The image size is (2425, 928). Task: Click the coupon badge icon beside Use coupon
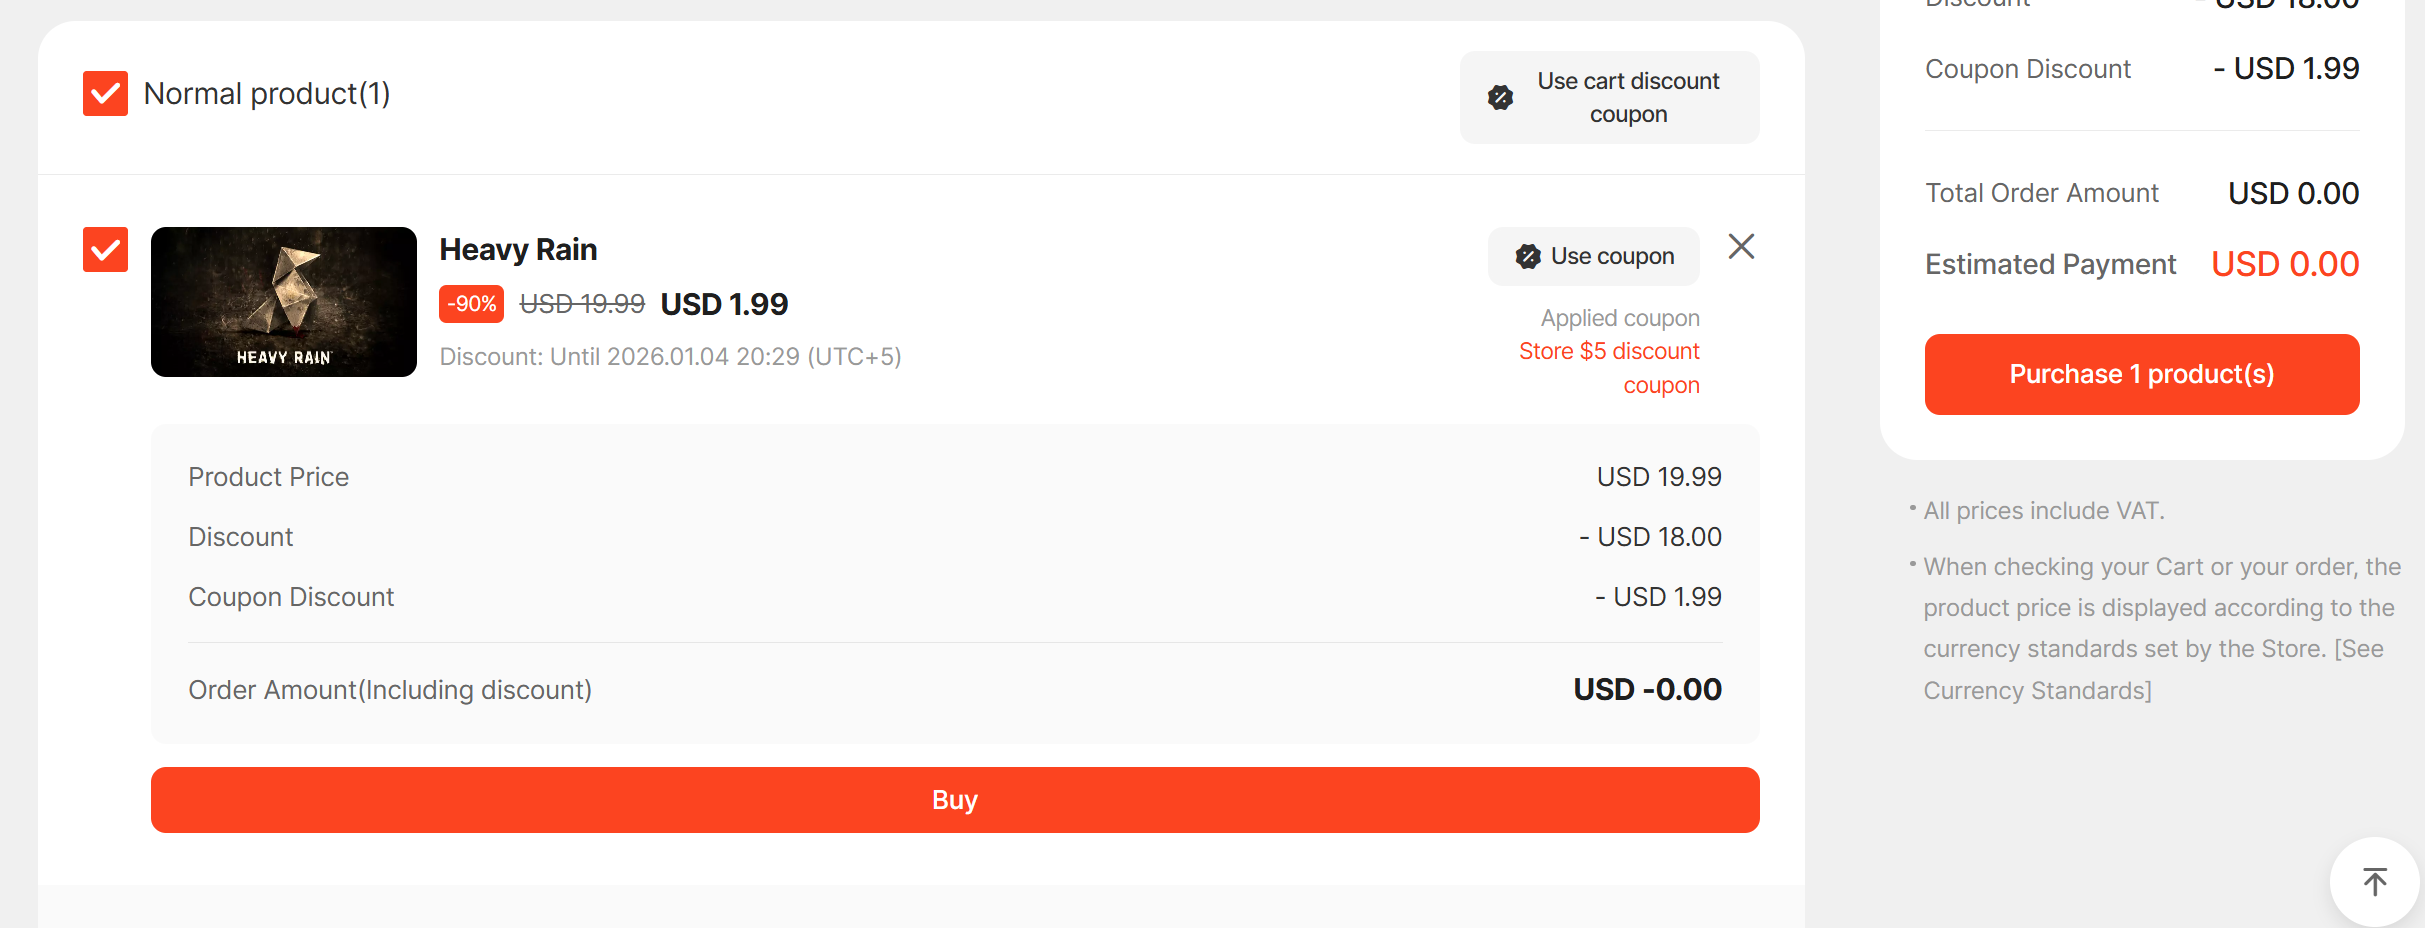tap(1527, 257)
